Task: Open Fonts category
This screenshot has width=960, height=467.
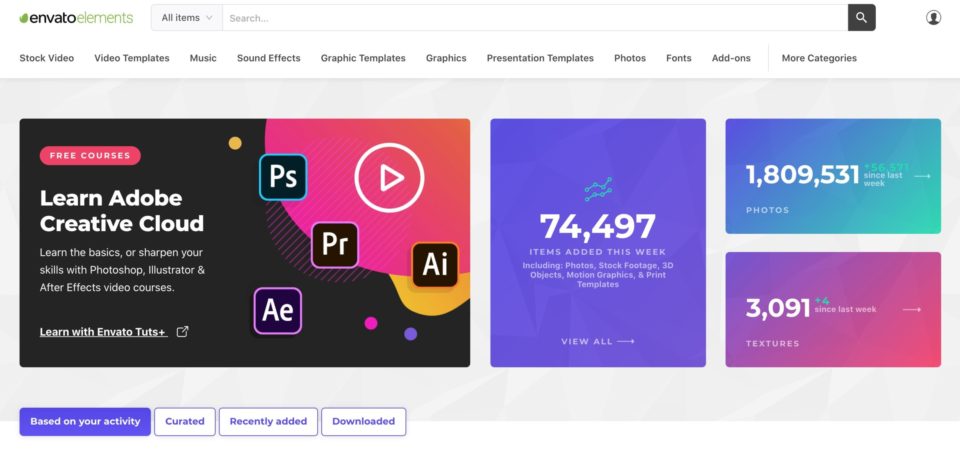Action: tap(678, 58)
